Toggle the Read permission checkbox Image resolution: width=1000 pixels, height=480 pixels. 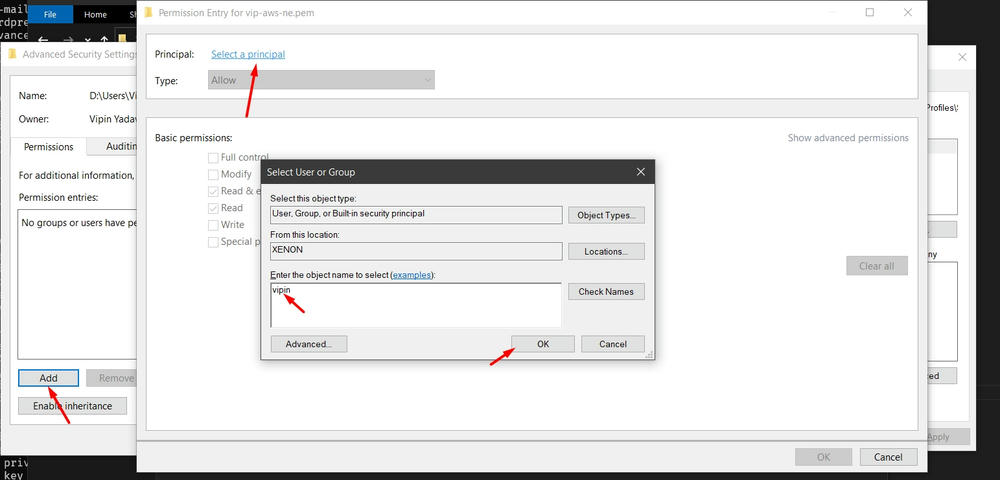(x=213, y=208)
